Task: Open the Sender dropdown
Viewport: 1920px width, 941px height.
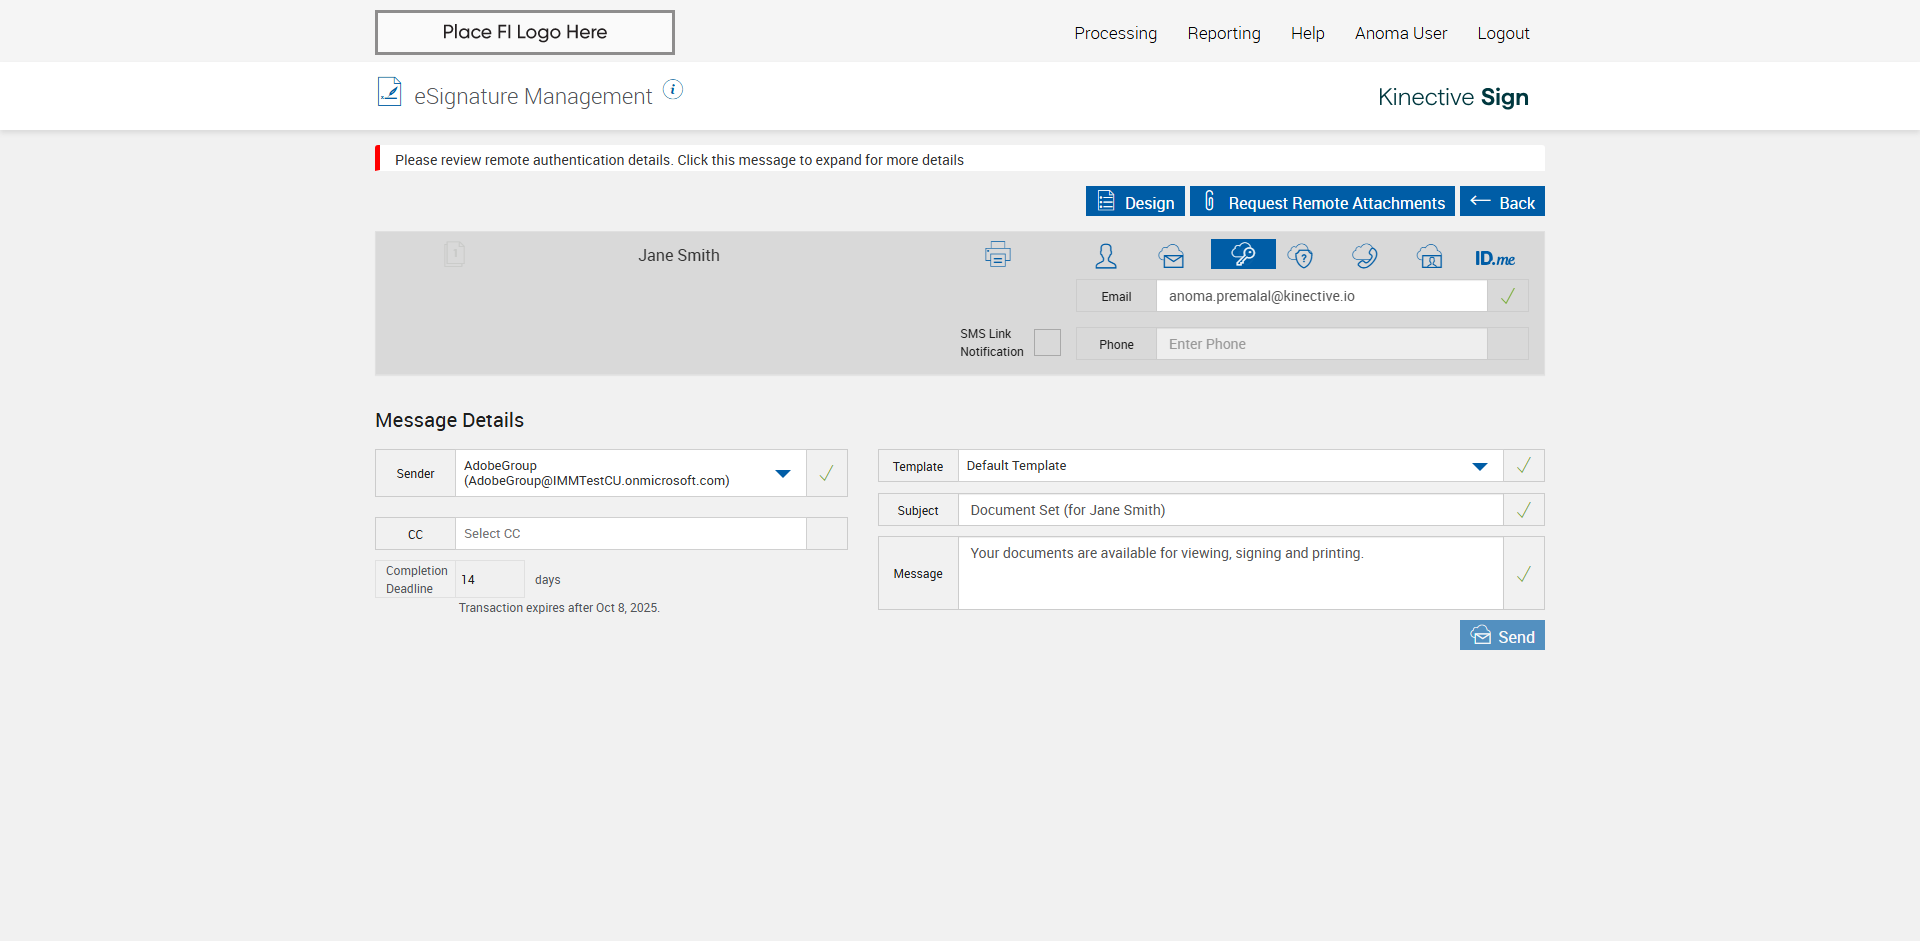Action: coord(631,473)
